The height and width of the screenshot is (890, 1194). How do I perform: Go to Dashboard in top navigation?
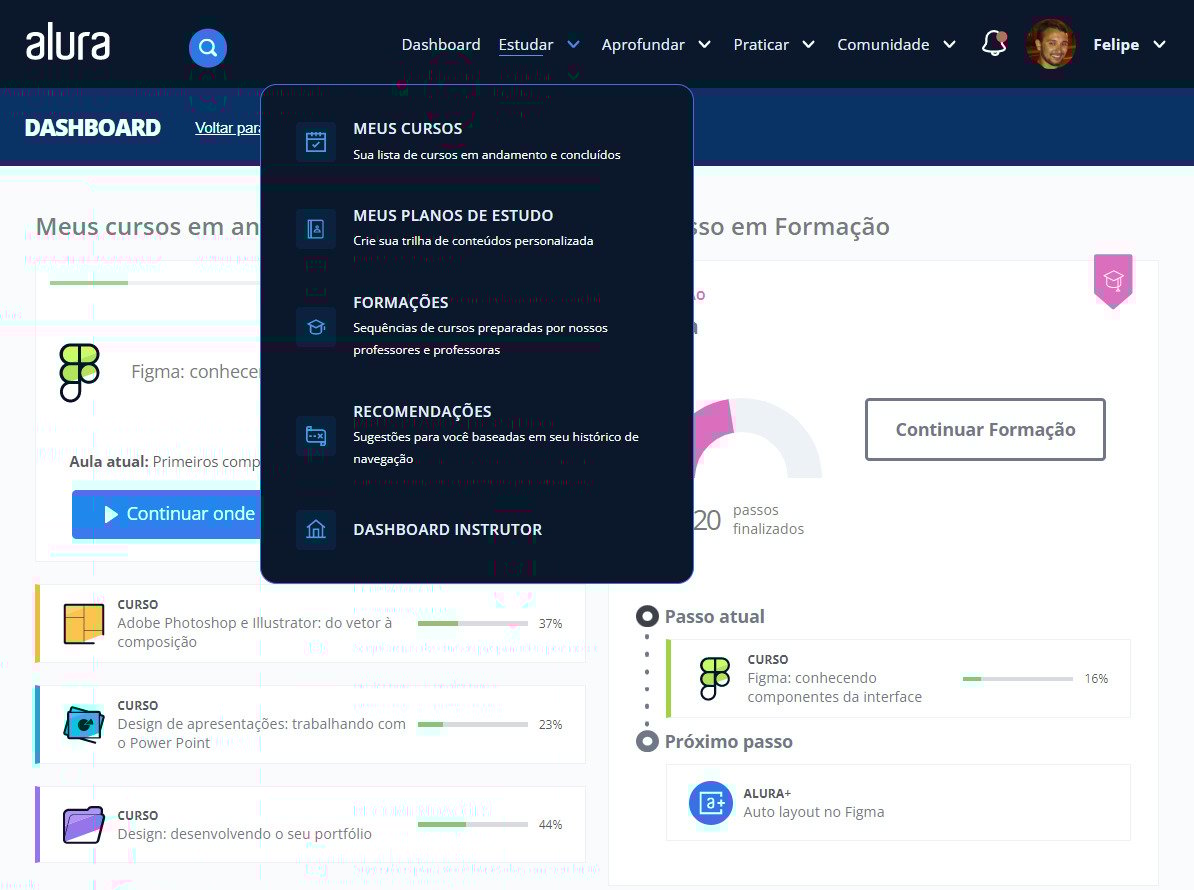pyautogui.click(x=441, y=45)
